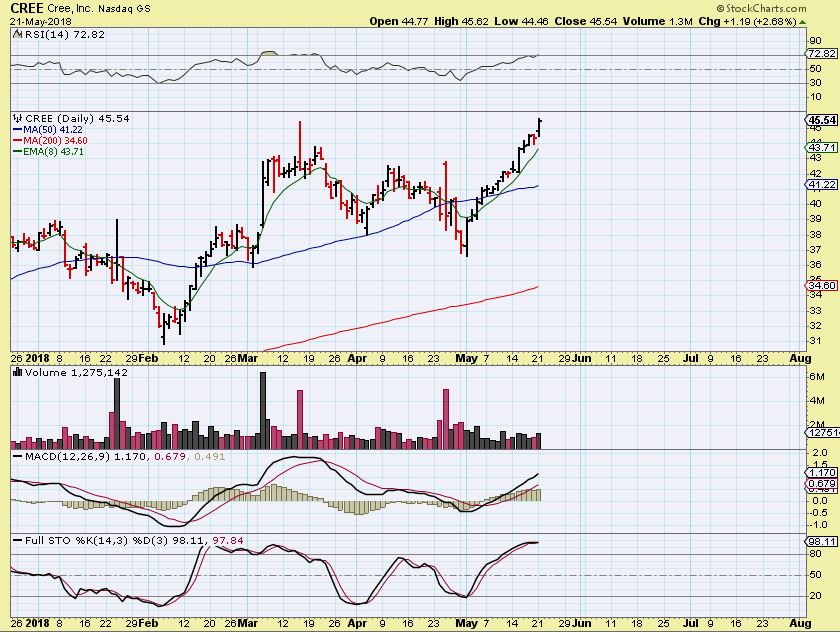Viewport: 840px width, 632px height.
Task: Click the 0.491 MACD histogram value label
Action: click(x=209, y=456)
